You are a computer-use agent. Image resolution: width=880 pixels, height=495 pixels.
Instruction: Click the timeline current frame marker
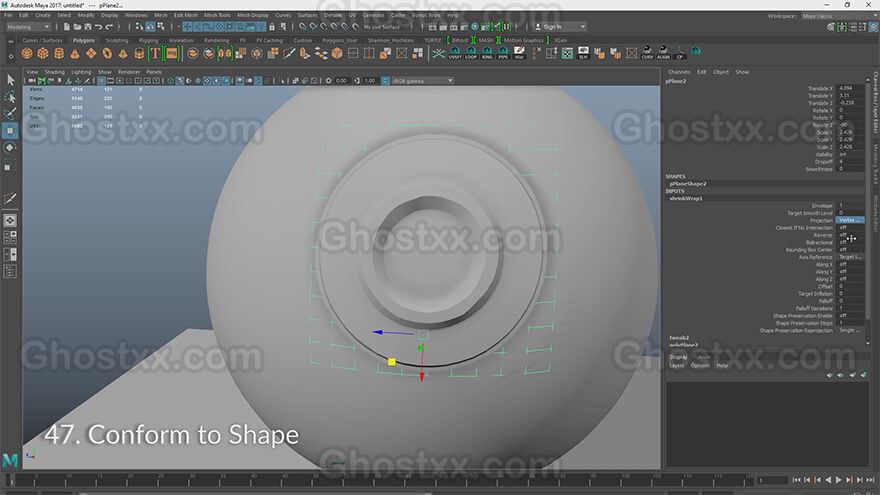(x=10, y=480)
